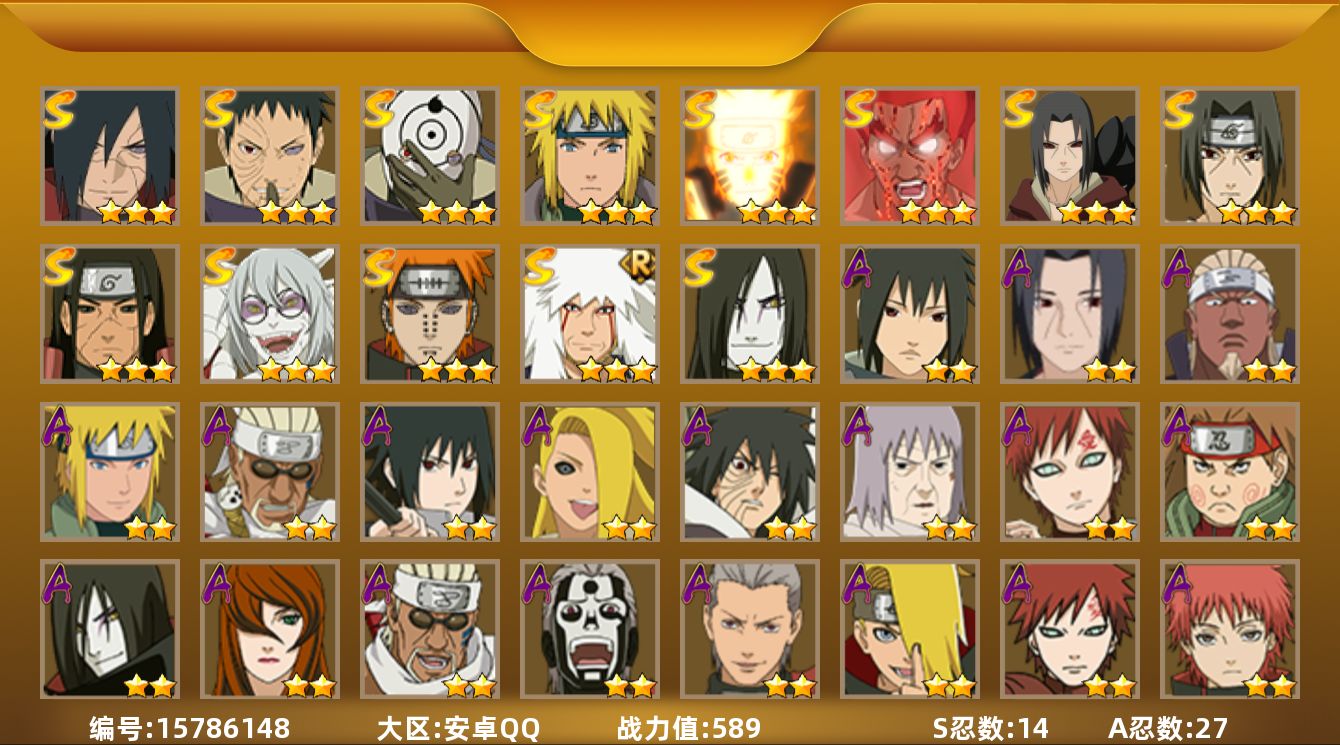1340x745 pixels.
Task: Click the 战力值:589 power value
Action: point(689,727)
